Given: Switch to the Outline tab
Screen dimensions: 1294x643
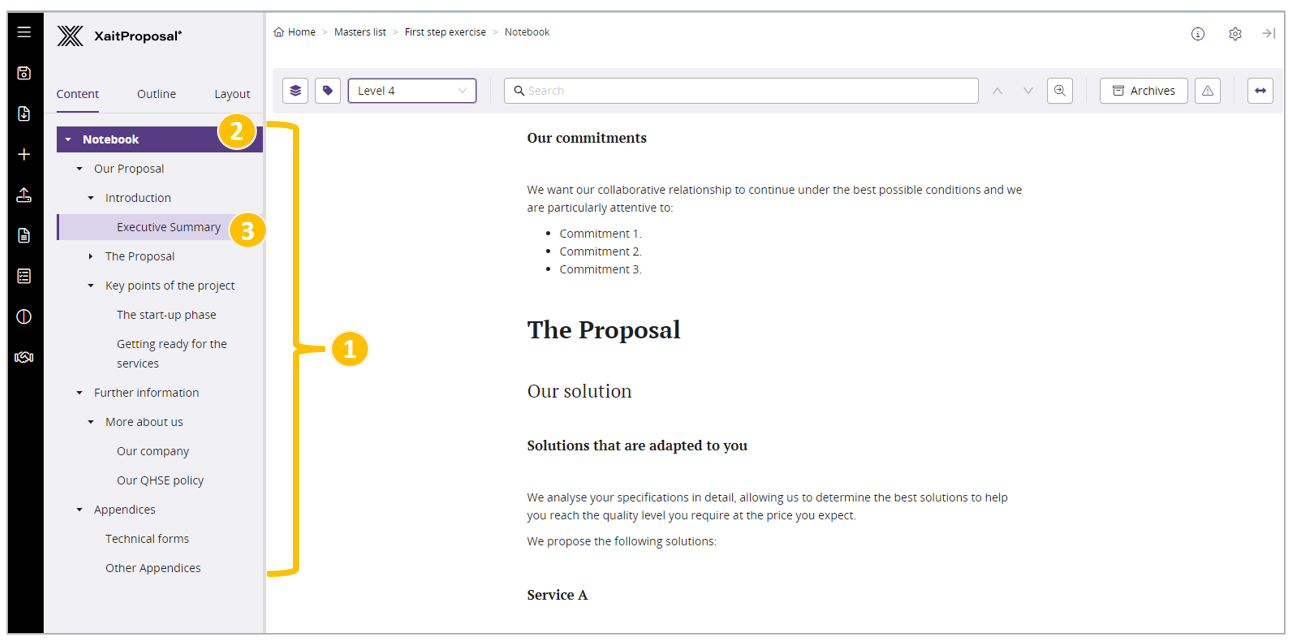Looking at the screenshot, I should 156,94.
